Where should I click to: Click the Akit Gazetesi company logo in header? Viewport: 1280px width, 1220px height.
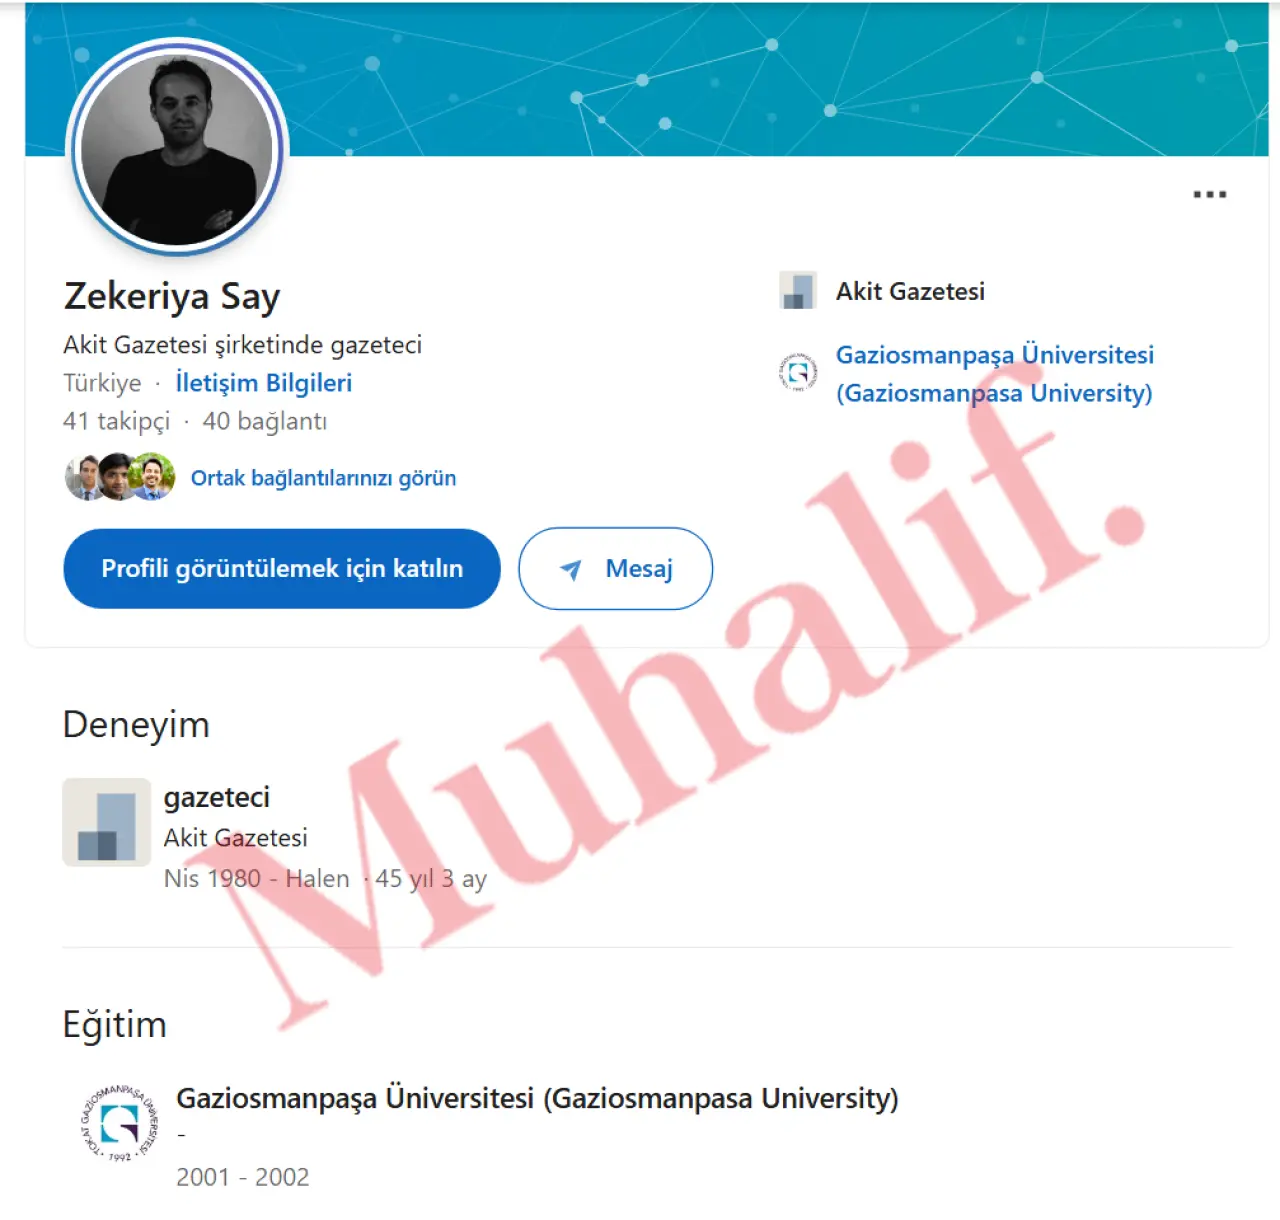(x=798, y=291)
